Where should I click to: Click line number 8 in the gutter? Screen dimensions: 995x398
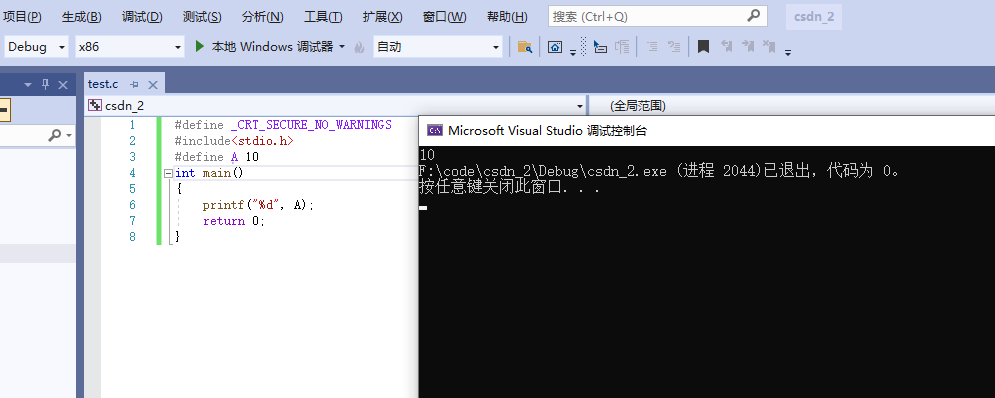point(132,237)
